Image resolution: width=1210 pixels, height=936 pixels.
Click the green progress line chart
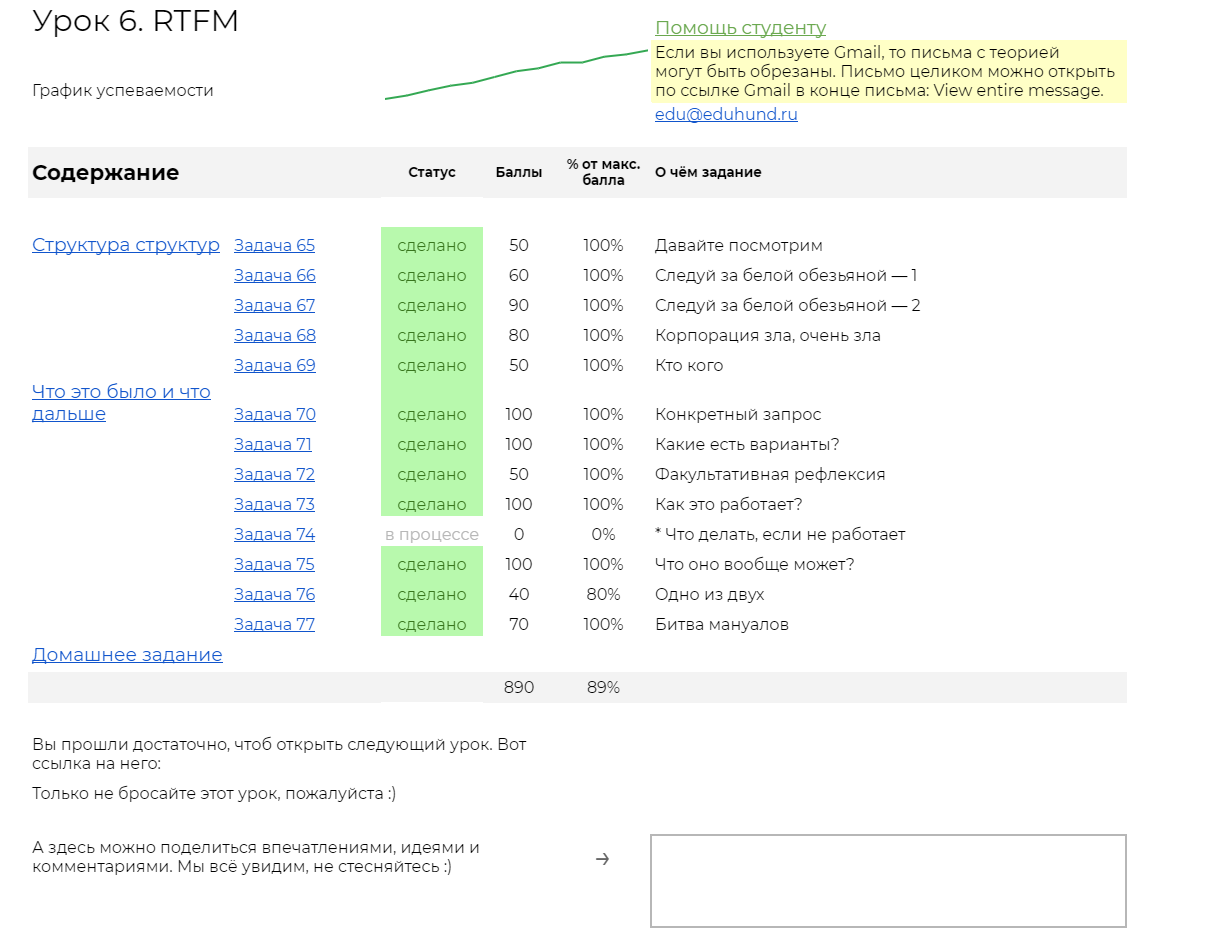(516, 74)
